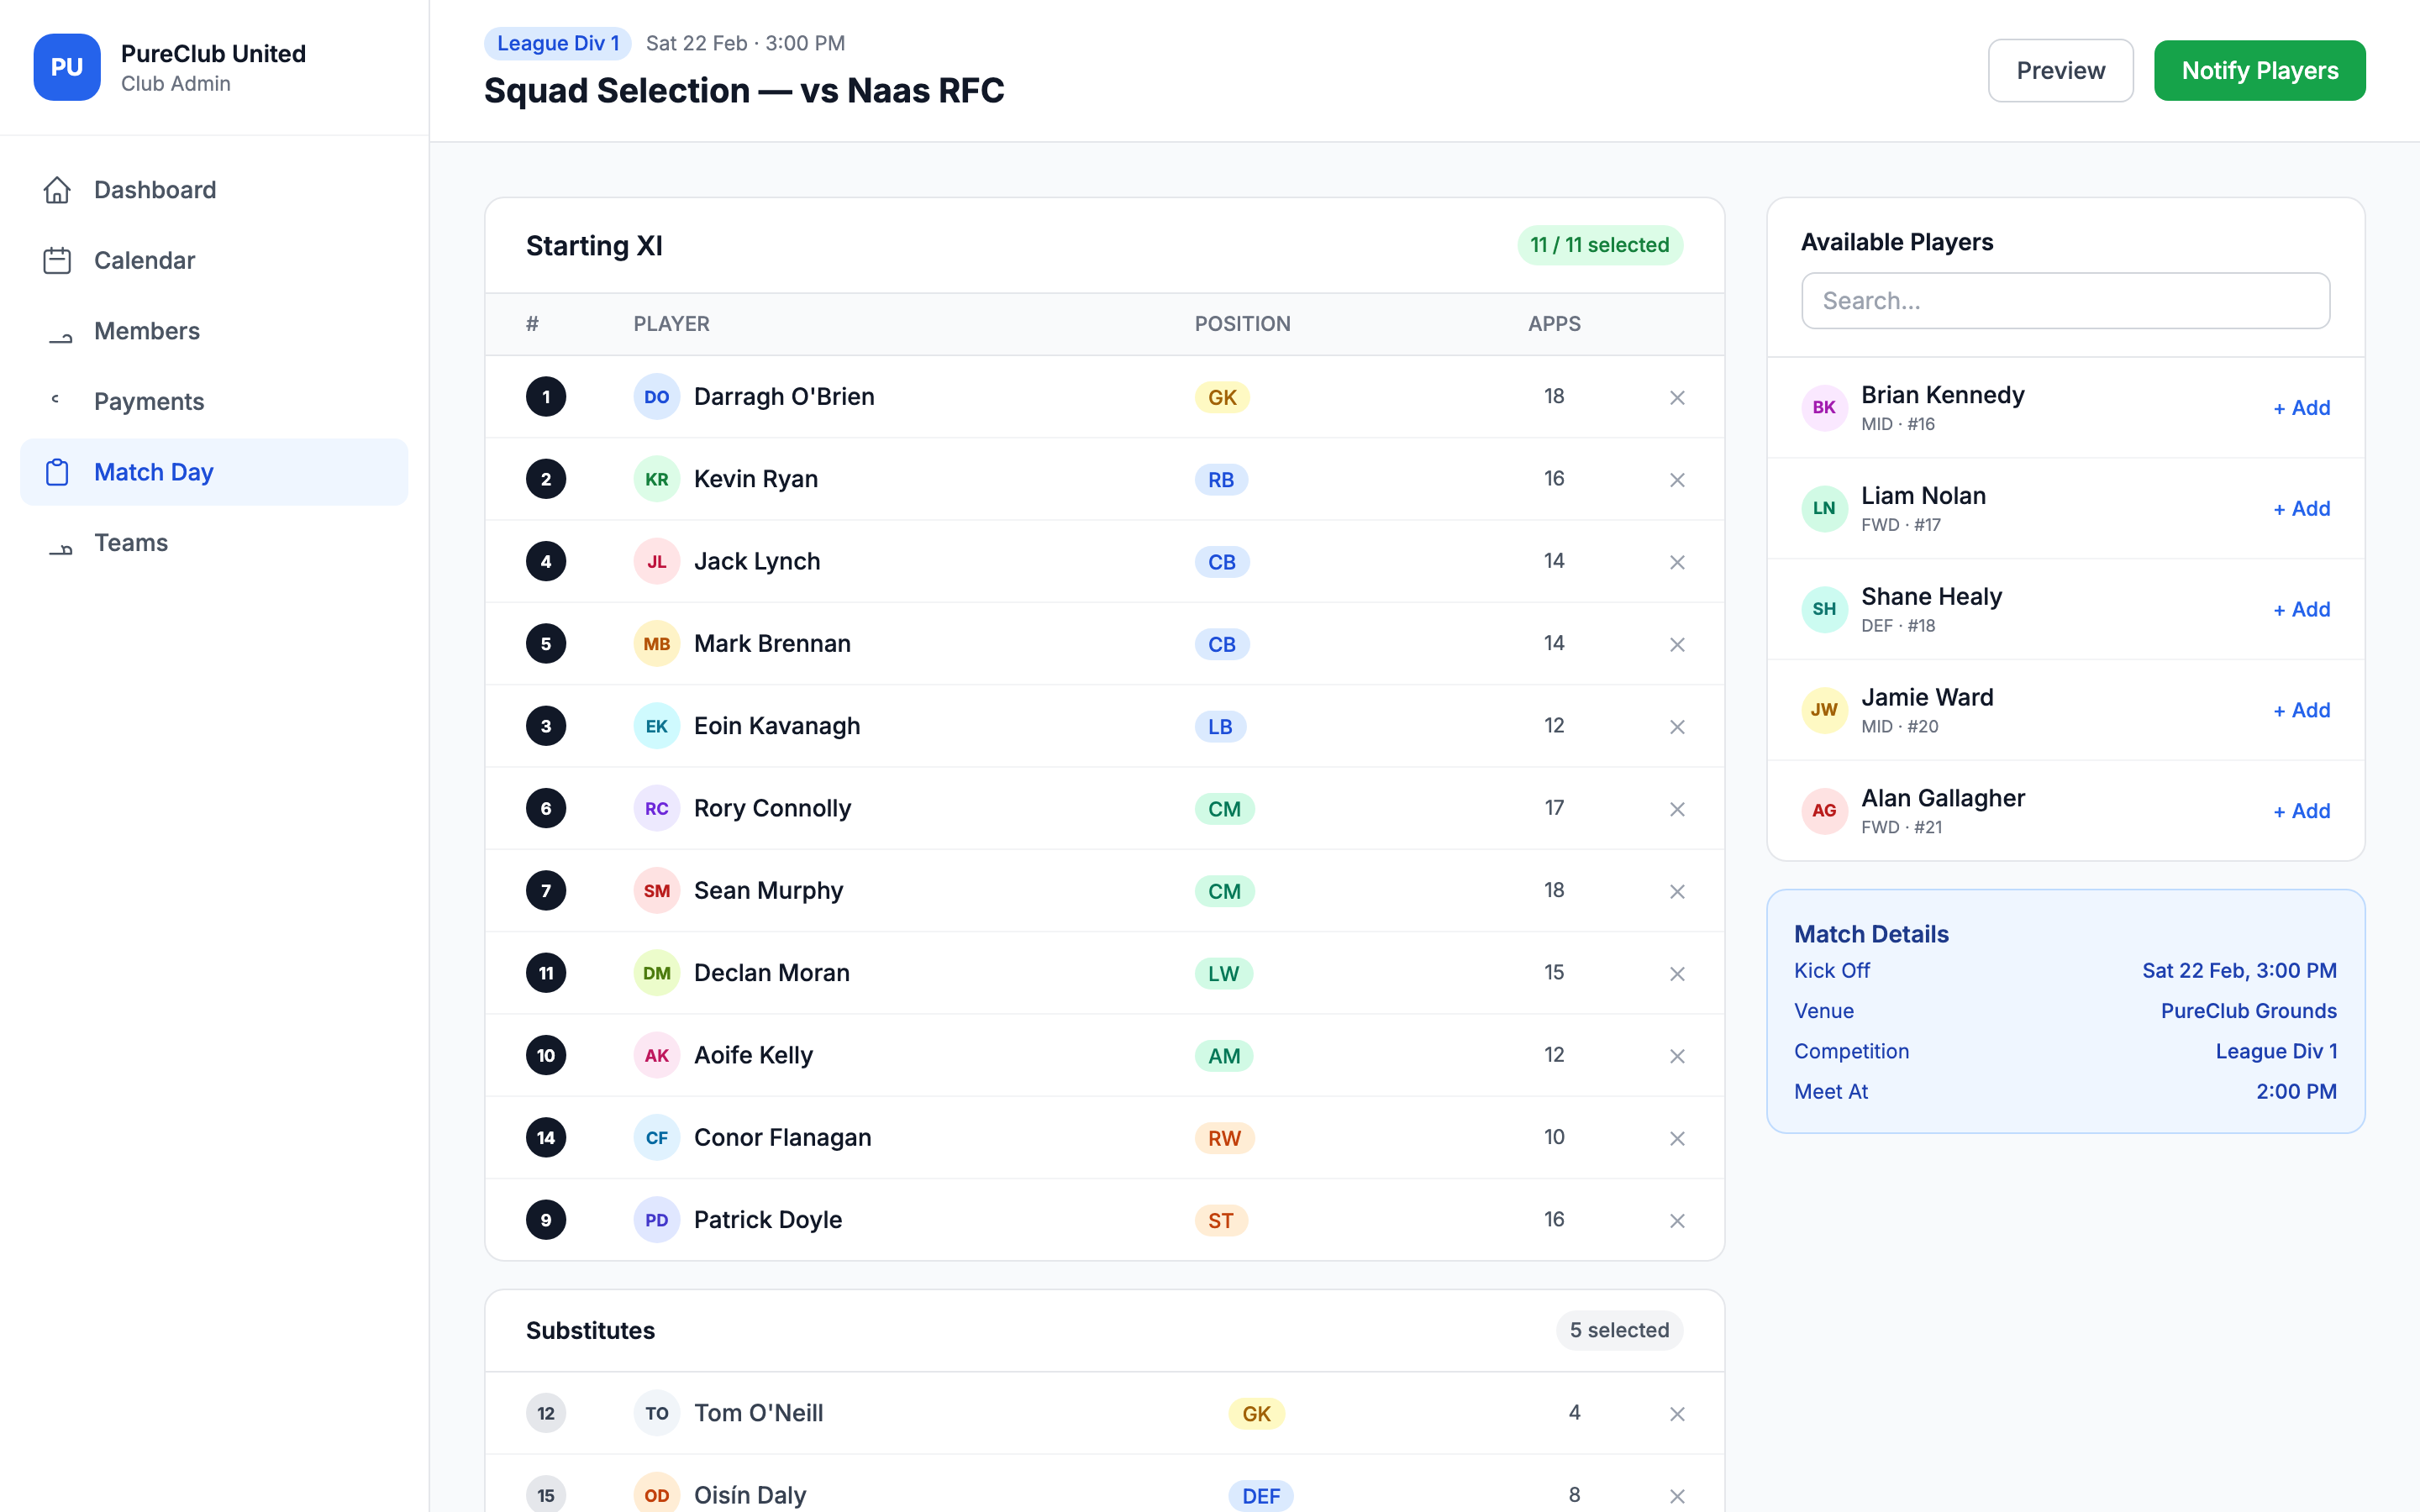Remove Jack Lynch from the lineup

1677,562
